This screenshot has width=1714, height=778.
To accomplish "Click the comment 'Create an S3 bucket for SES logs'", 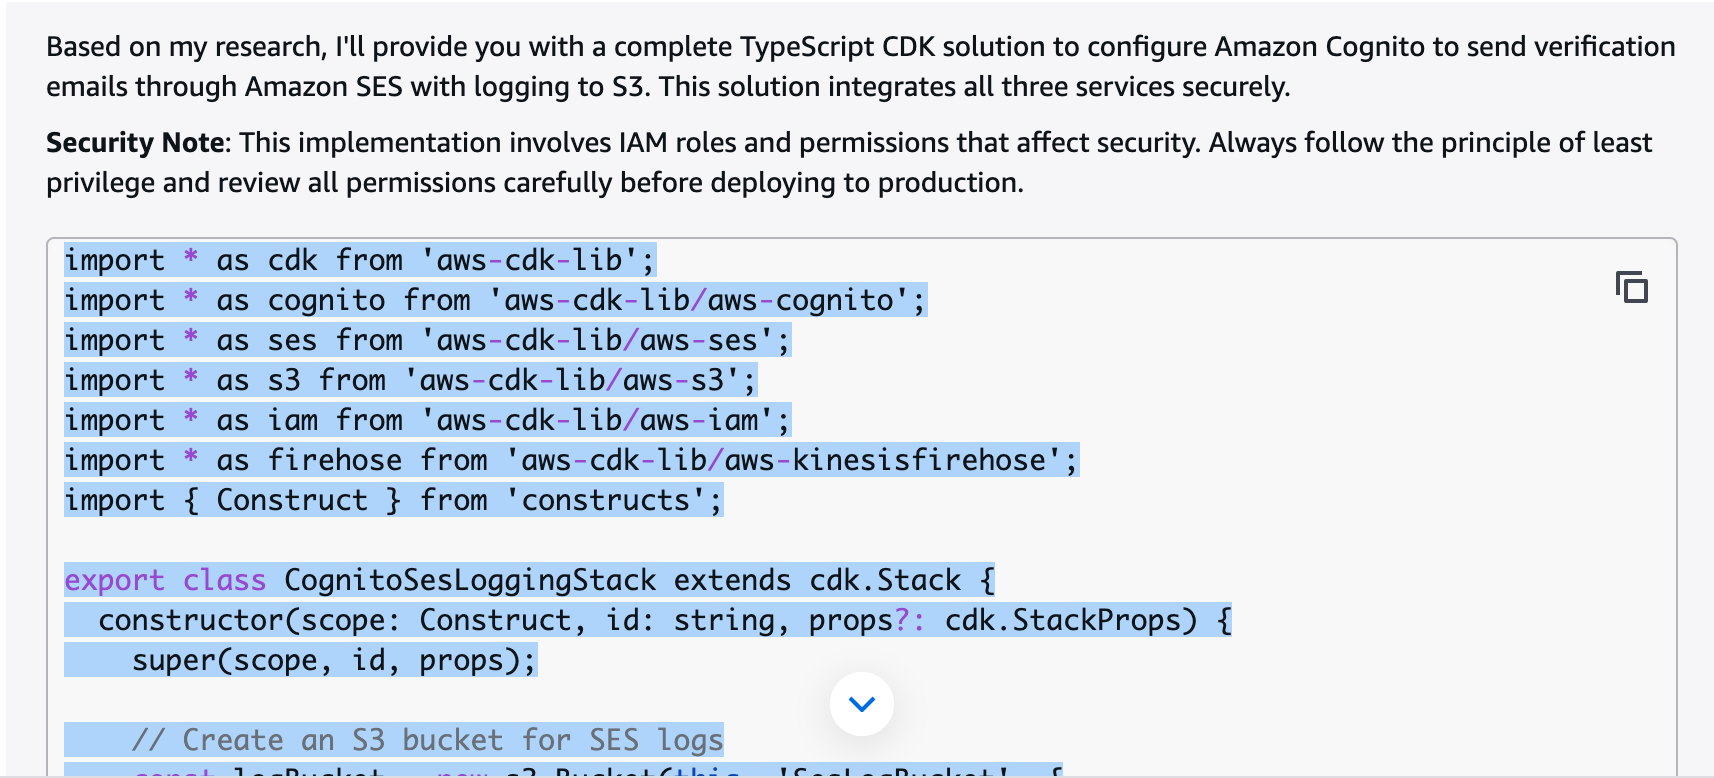I will click(428, 740).
